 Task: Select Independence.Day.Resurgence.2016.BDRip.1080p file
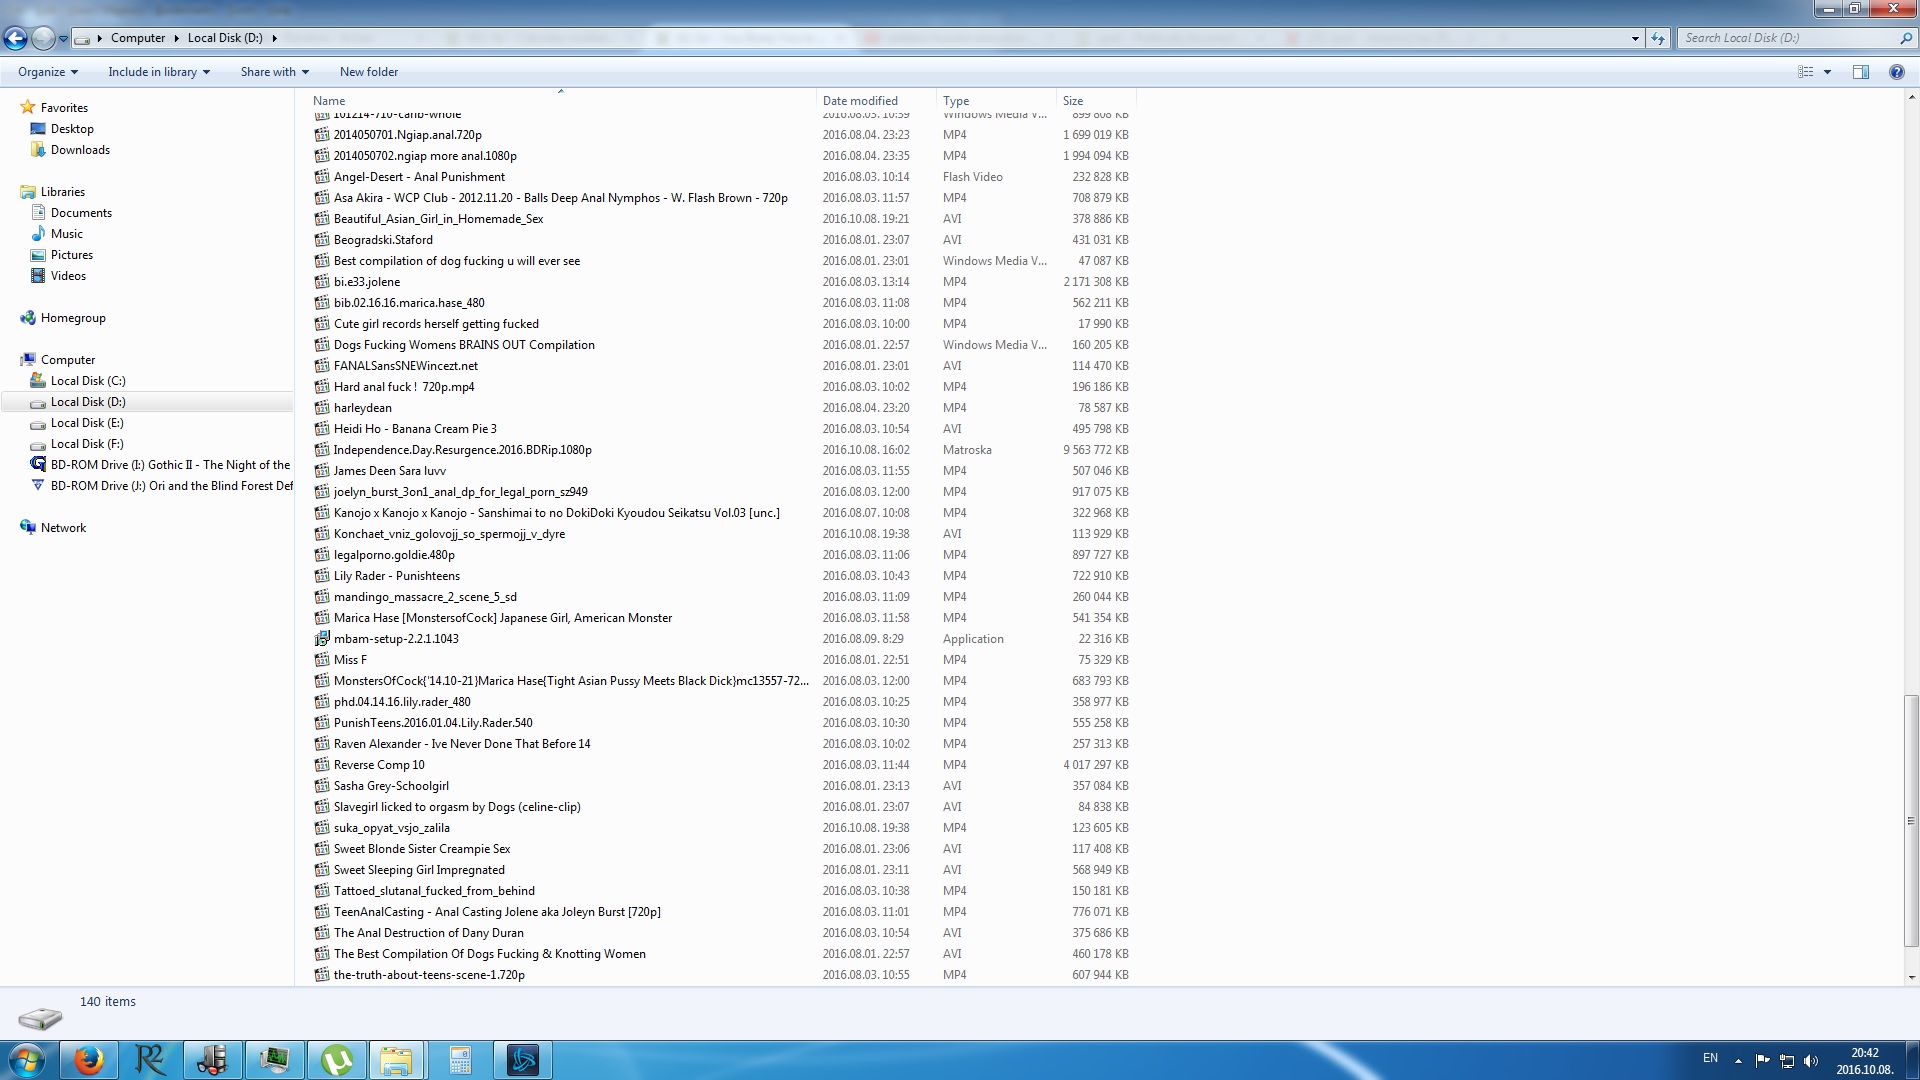pos(462,450)
